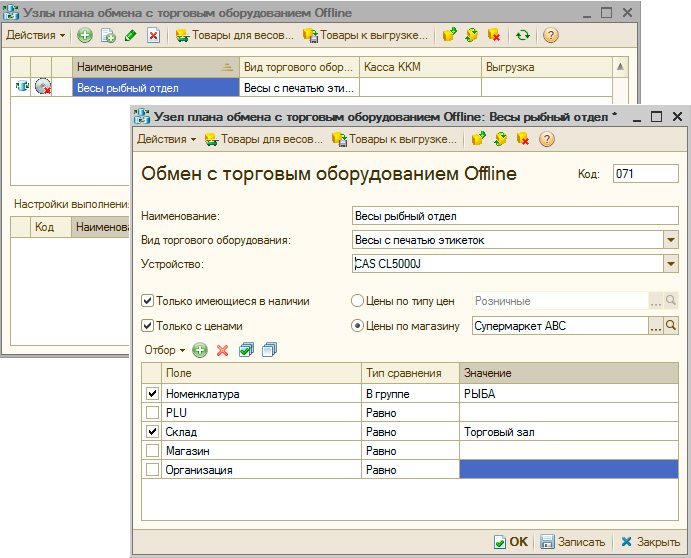Expand 'Вид торгового оборудования' dropdown

tap(671, 240)
